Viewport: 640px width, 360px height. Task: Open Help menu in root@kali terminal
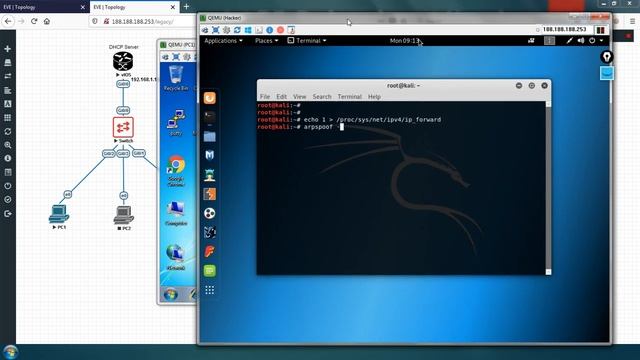[374, 97]
